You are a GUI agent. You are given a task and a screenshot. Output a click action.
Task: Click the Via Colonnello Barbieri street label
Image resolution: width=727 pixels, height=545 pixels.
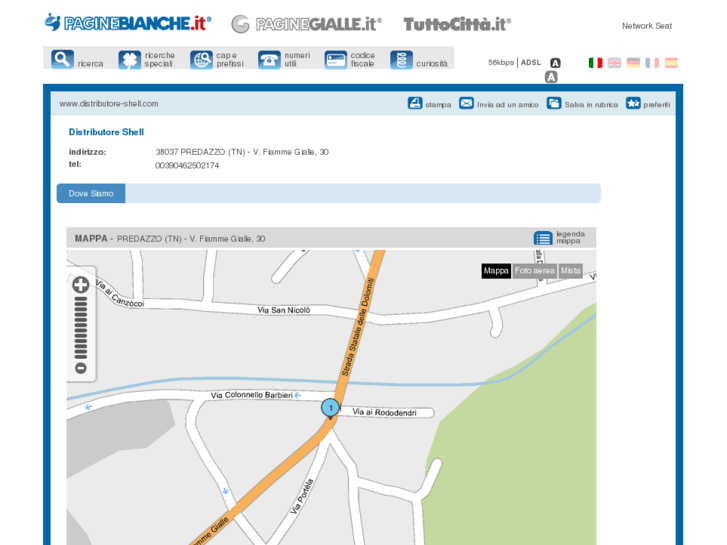[x=252, y=395]
